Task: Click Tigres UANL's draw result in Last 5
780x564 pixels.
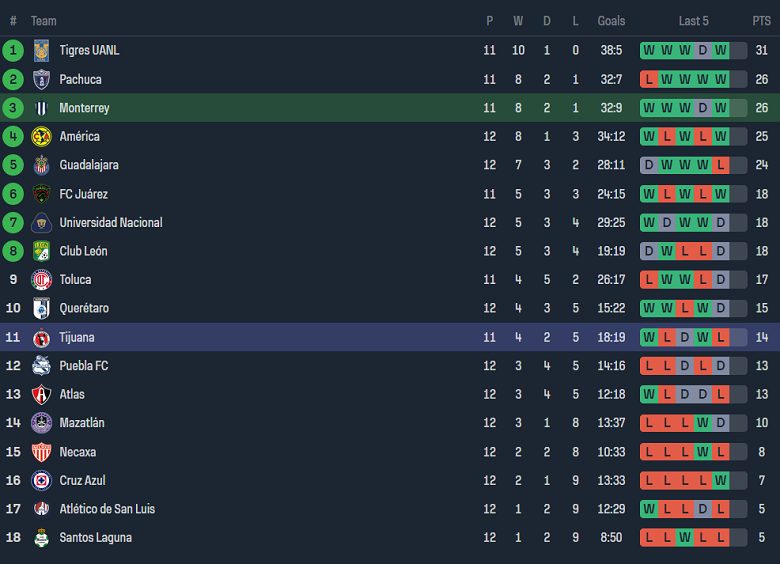Action: tap(702, 50)
